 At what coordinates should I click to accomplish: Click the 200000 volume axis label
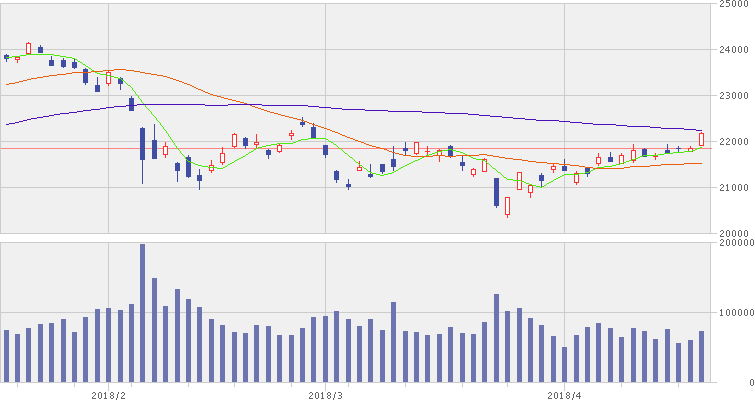[x=736, y=243]
